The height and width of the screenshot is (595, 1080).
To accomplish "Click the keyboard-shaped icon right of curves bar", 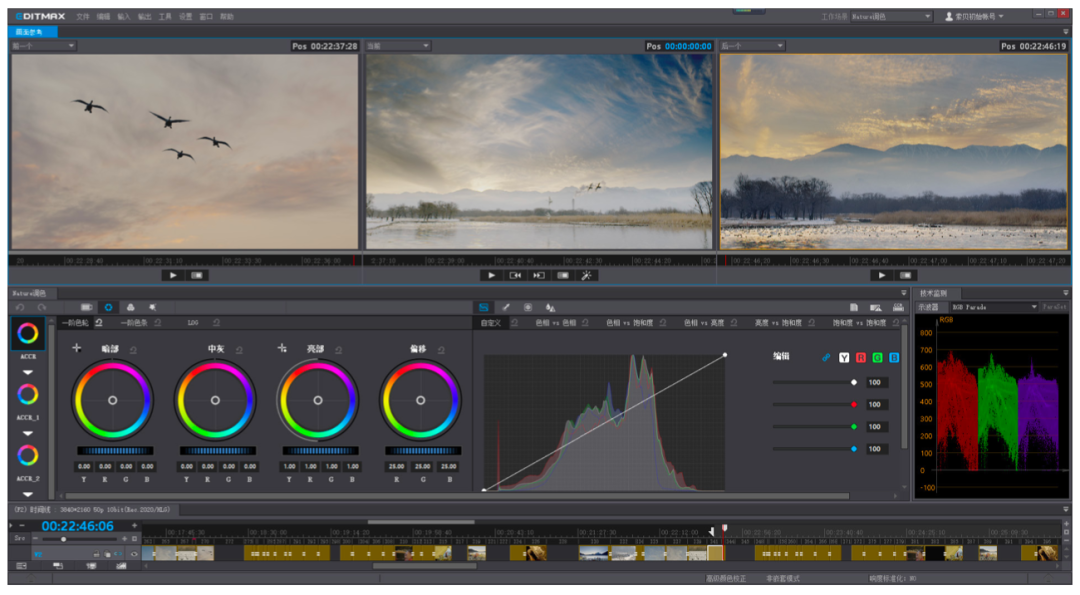I will pyautogui.click(x=898, y=307).
